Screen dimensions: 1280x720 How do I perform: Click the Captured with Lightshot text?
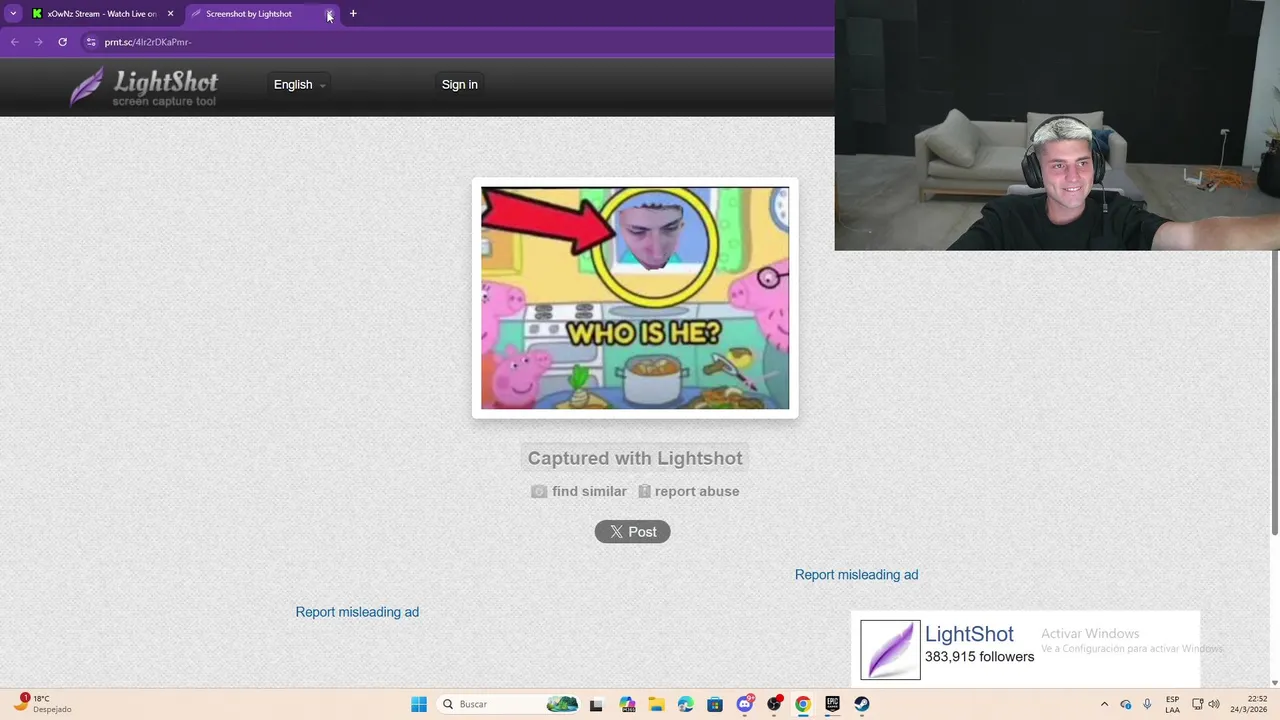tap(635, 458)
